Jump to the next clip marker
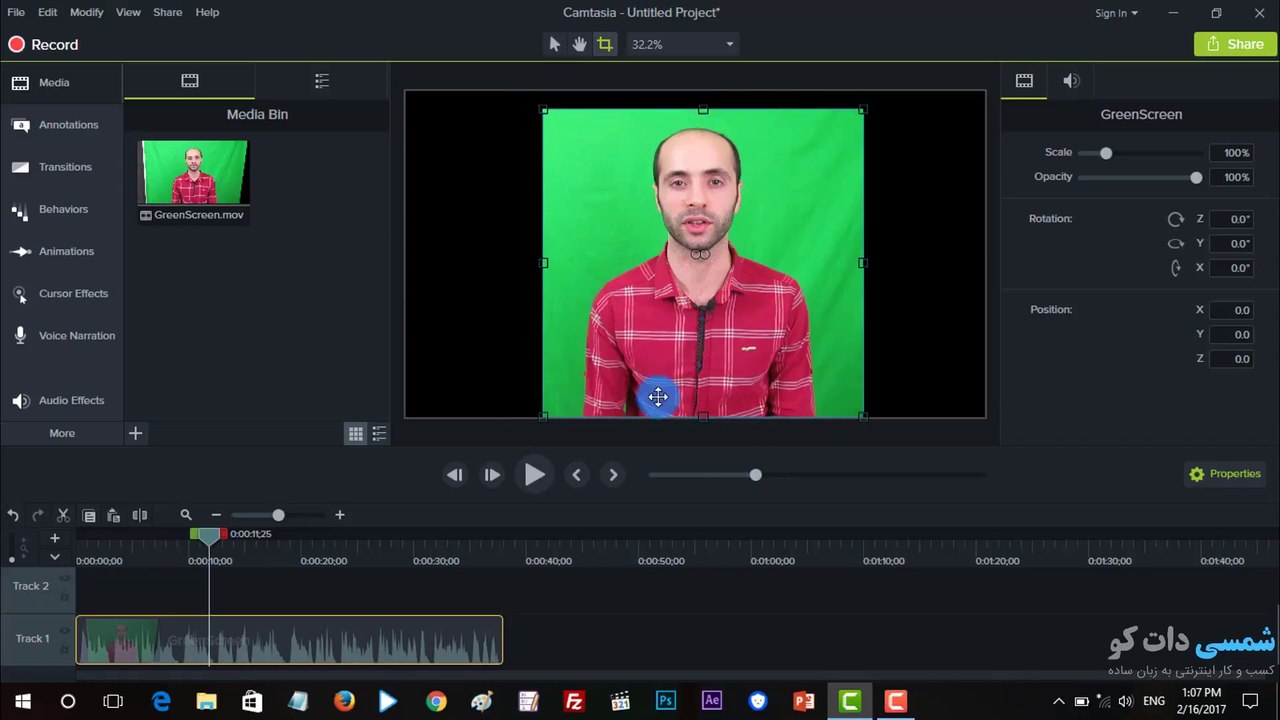Image resolution: width=1280 pixels, height=720 pixels. 613,475
